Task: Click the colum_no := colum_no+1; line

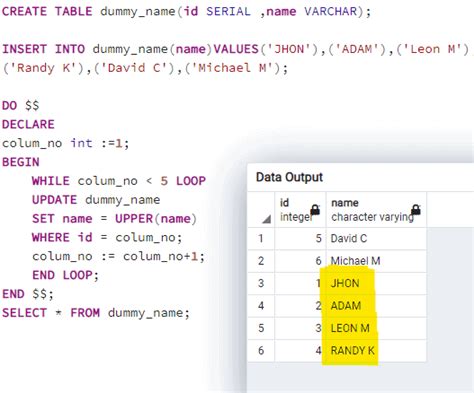Action: [x=118, y=256]
